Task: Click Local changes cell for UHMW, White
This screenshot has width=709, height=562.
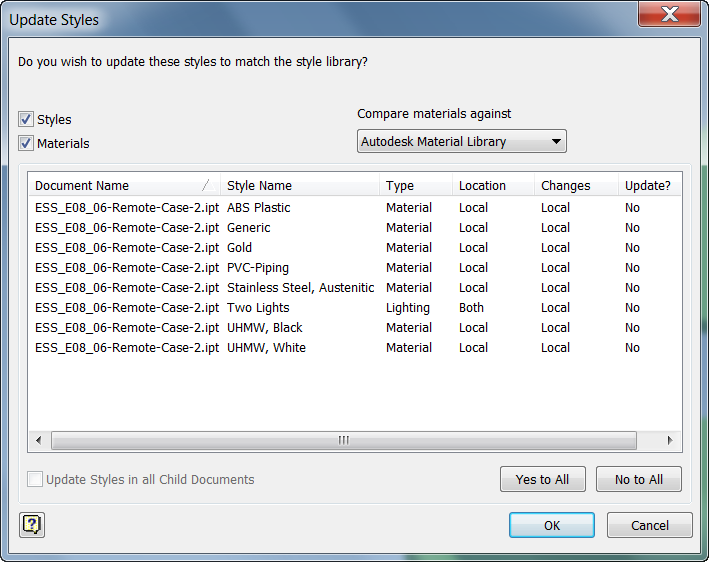Action: click(x=555, y=347)
